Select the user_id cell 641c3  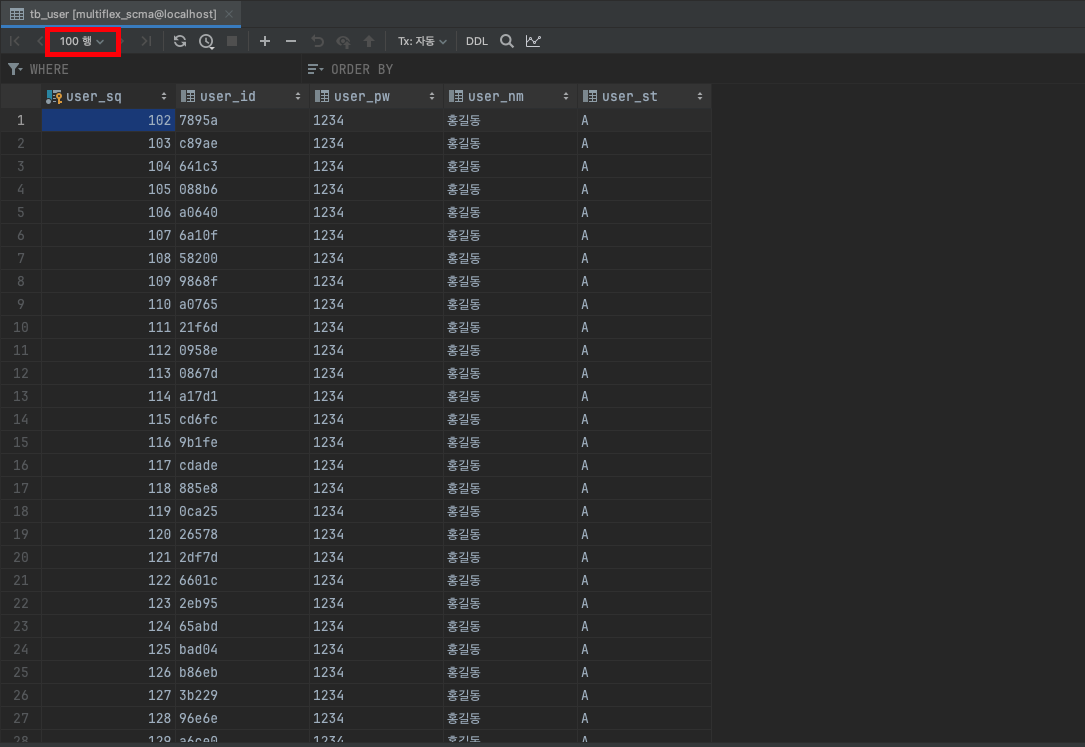(242, 166)
